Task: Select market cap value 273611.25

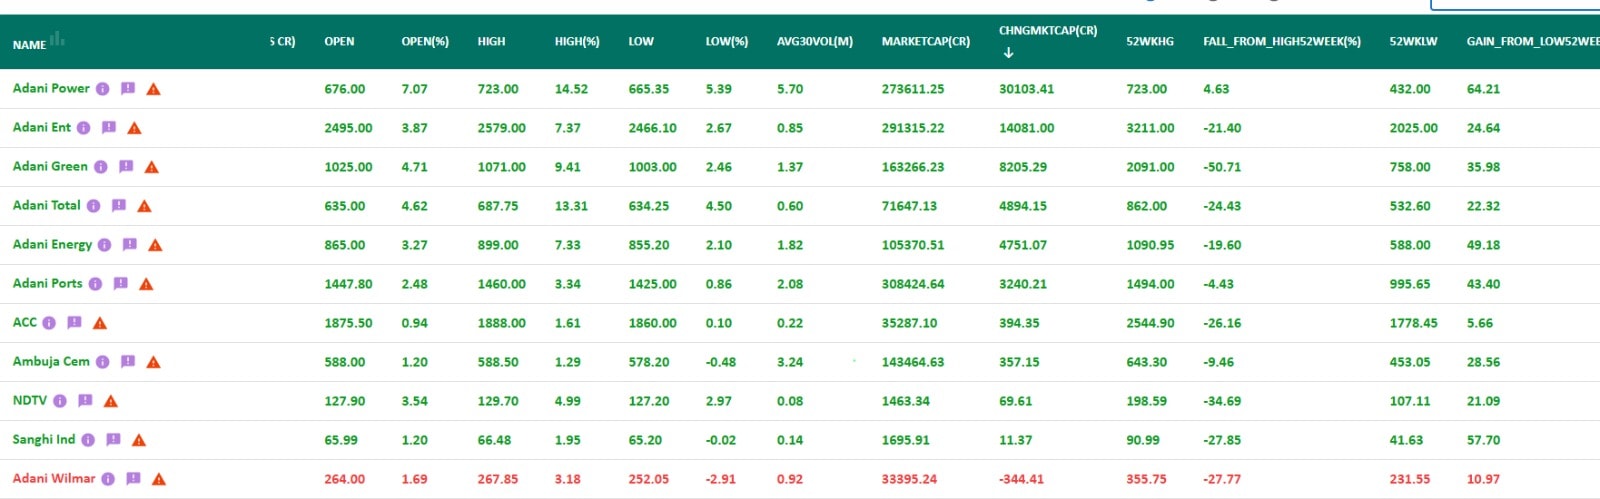Action: pos(913,89)
